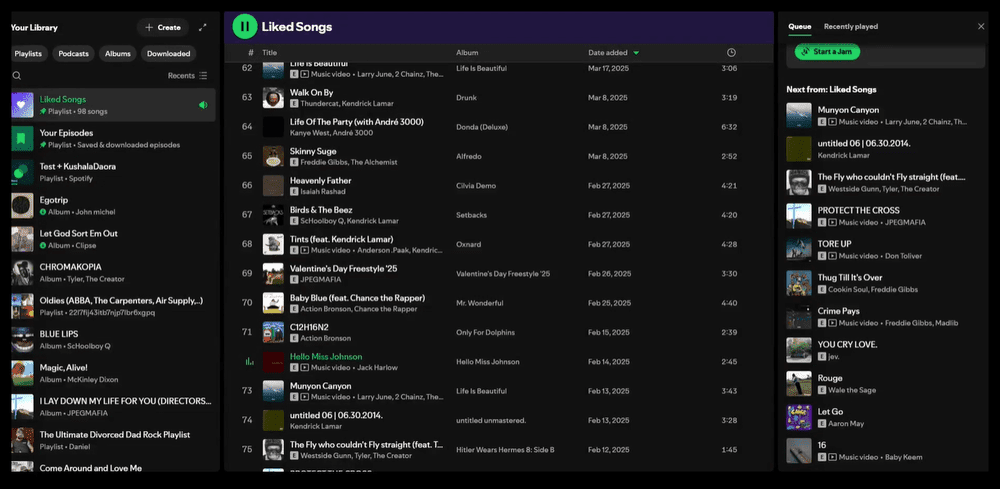Pause playback with the green Liked Songs button

pos(244,27)
